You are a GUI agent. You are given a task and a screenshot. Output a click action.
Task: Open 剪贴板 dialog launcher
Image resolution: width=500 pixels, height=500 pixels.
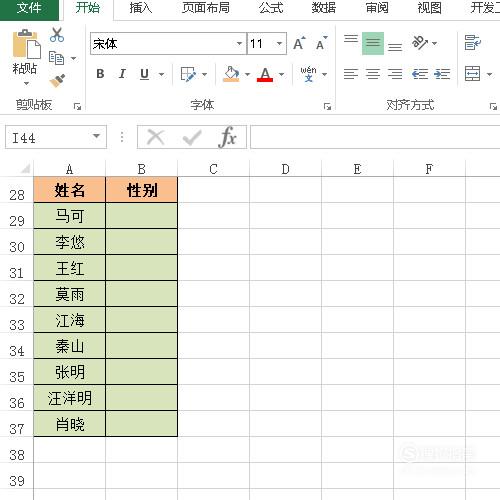tap(77, 107)
